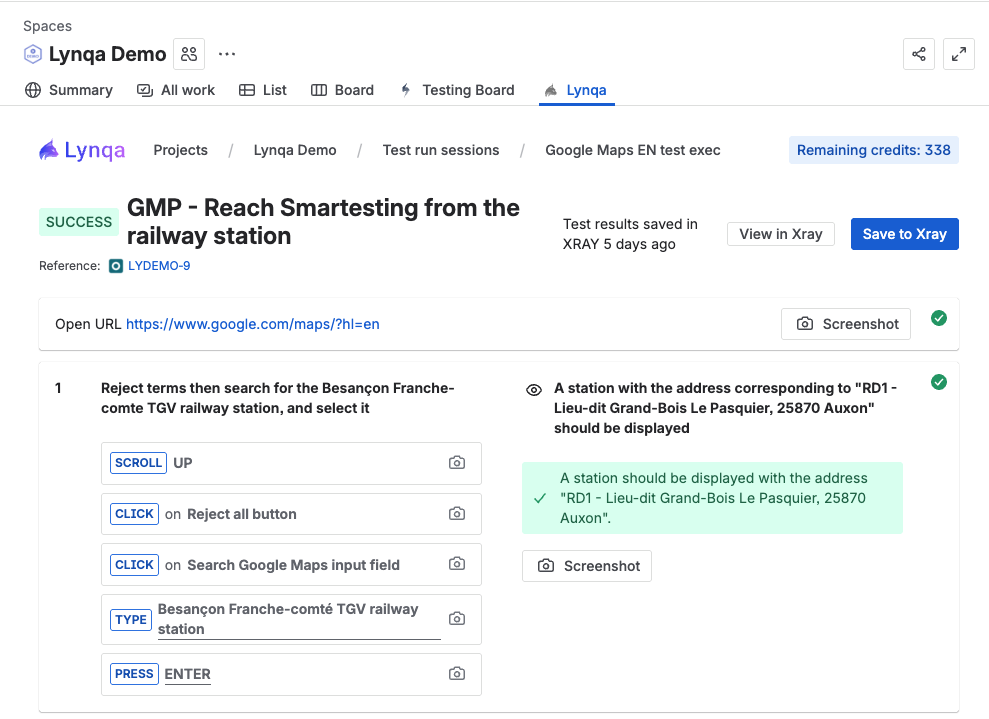Viewport: 989px width, 719px height.
Task: Open the Google Maps URL link
Action: click(252, 324)
